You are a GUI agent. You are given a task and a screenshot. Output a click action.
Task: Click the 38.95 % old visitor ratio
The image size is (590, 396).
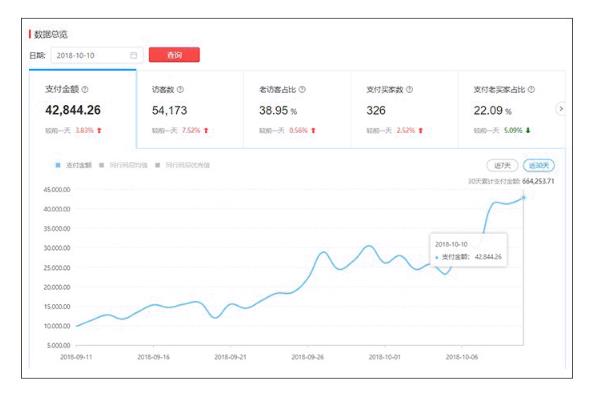coord(278,110)
